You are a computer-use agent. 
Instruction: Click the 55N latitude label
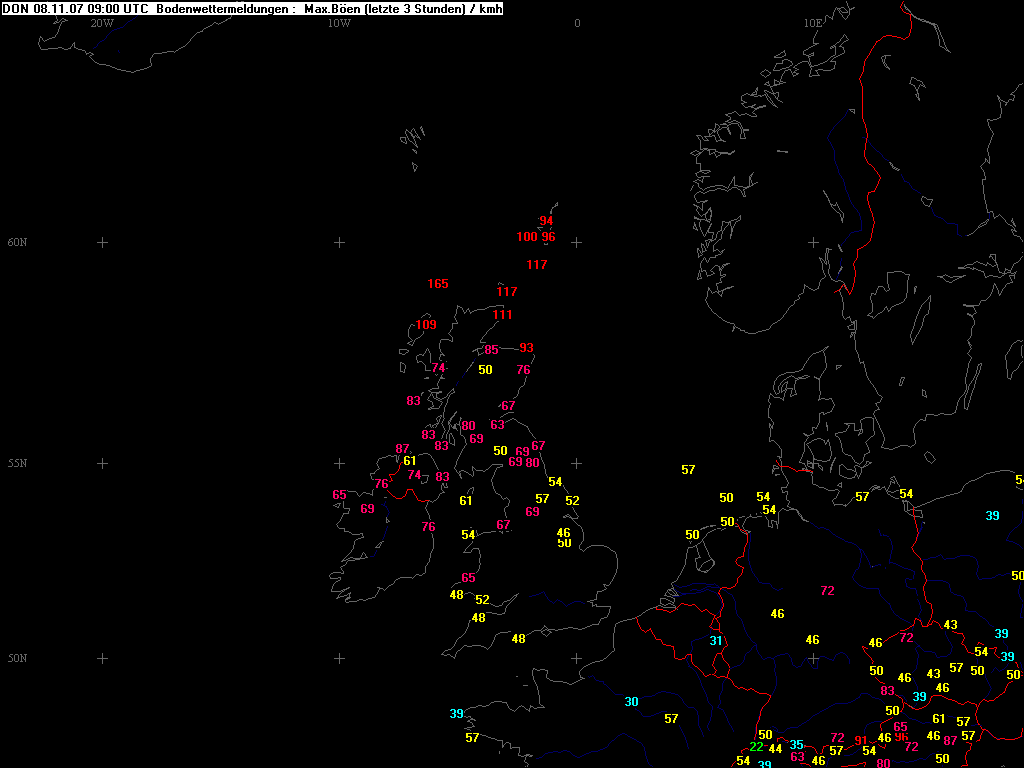[17, 464]
